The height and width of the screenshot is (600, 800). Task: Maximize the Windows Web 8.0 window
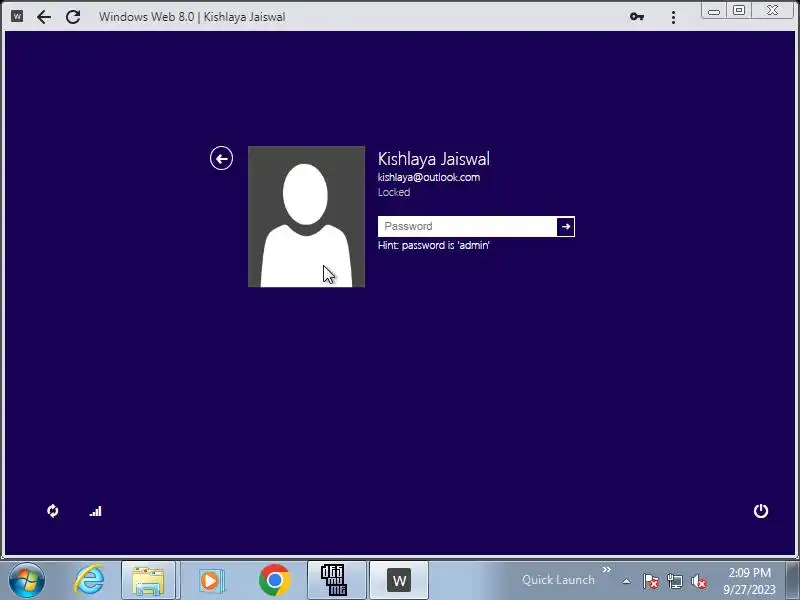click(x=739, y=10)
